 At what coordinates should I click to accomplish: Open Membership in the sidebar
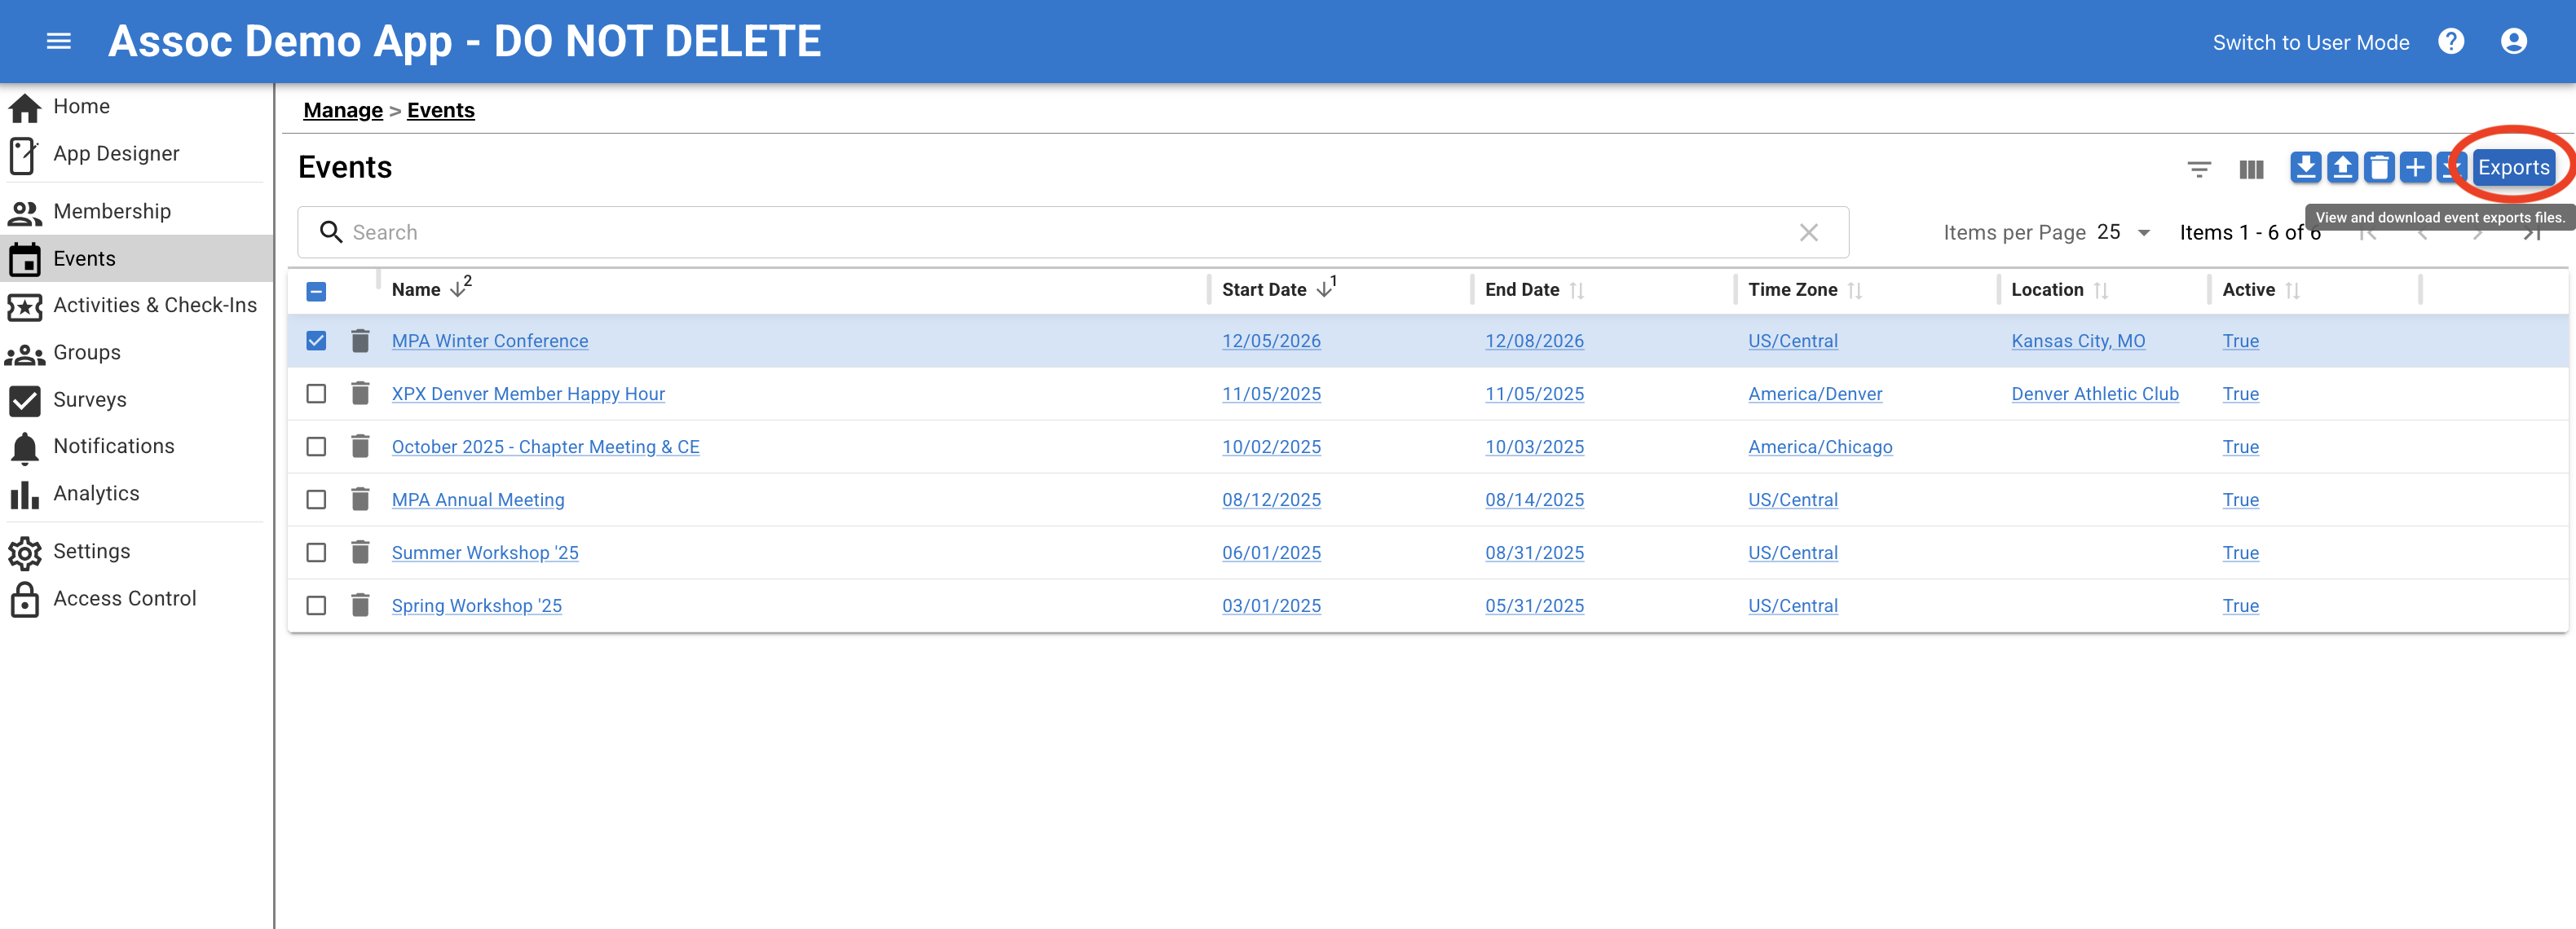click(112, 211)
